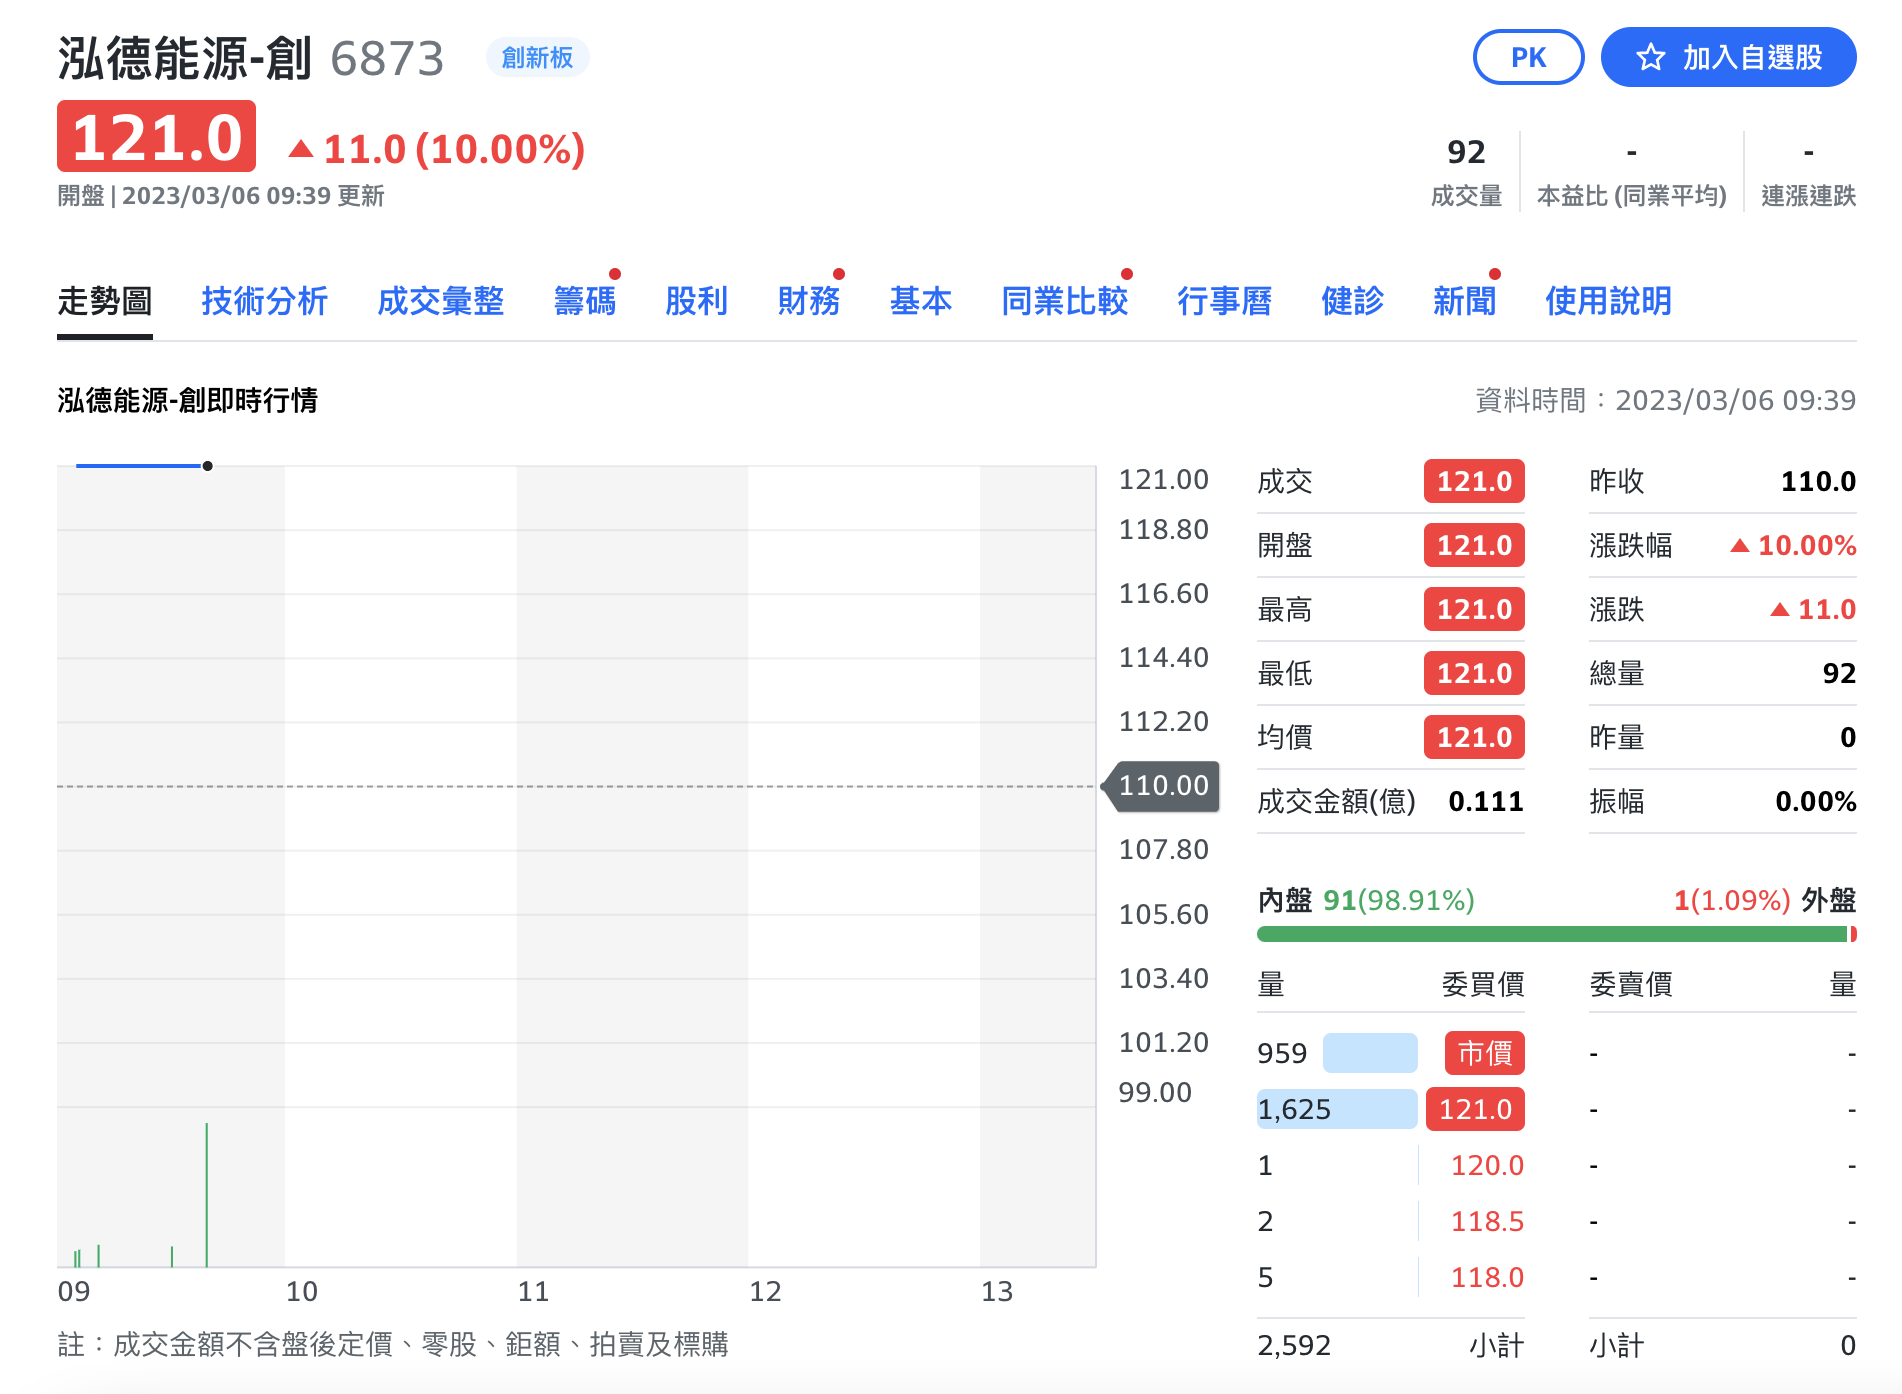Click the PK compare button

(x=1528, y=58)
